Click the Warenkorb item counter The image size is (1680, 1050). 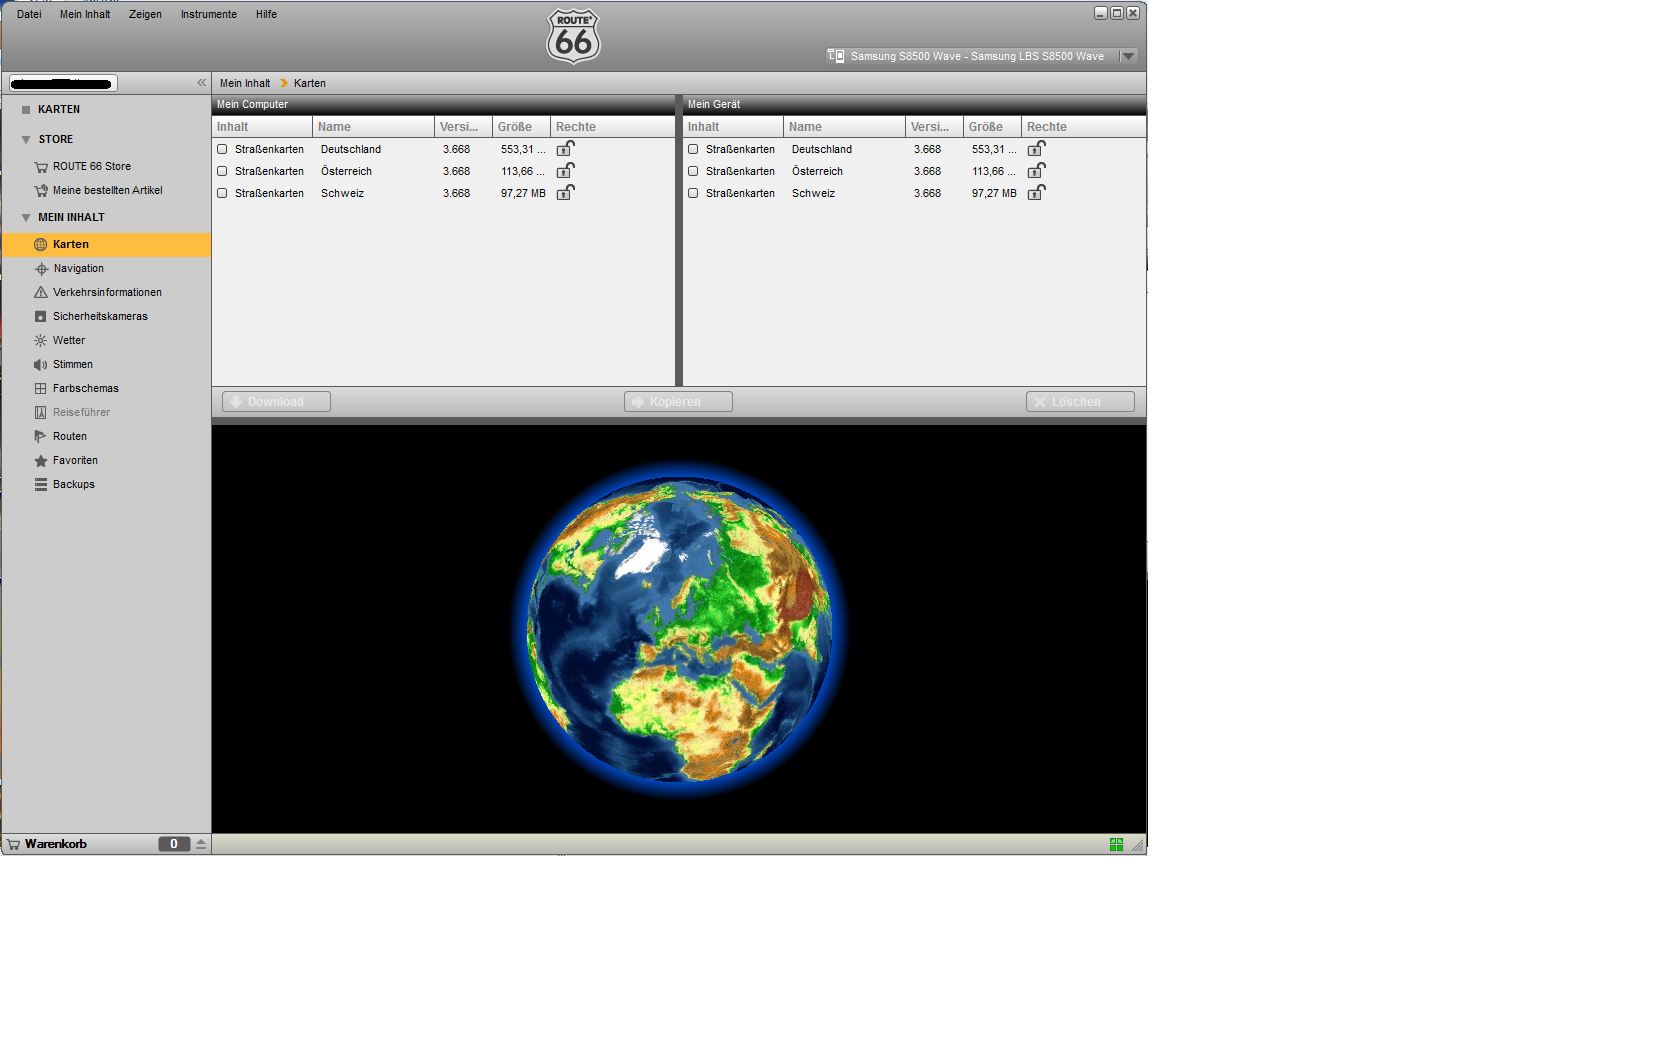pyautogui.click(x=174, y=845)
